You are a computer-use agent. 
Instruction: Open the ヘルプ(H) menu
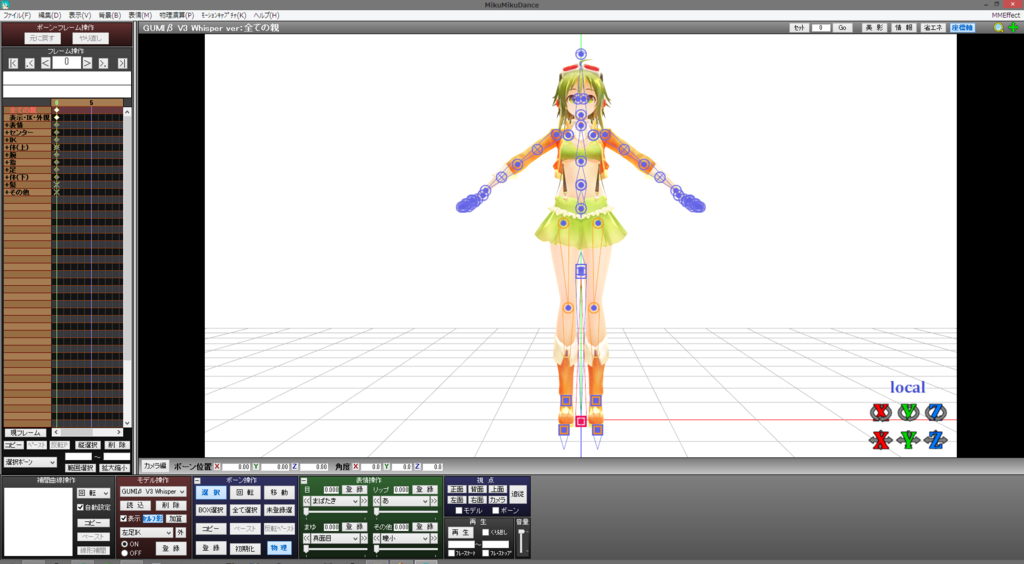pos(266,15)
